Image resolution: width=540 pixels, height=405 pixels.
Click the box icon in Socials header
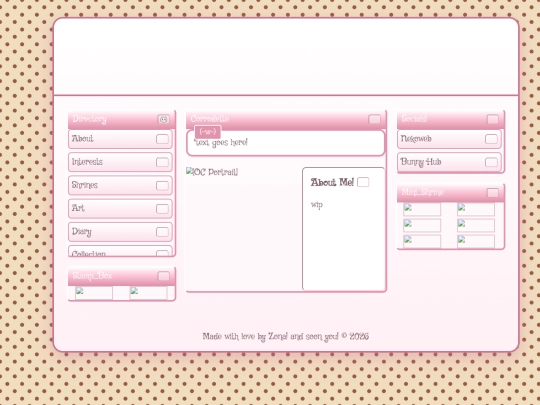click(x=492, y=119)
